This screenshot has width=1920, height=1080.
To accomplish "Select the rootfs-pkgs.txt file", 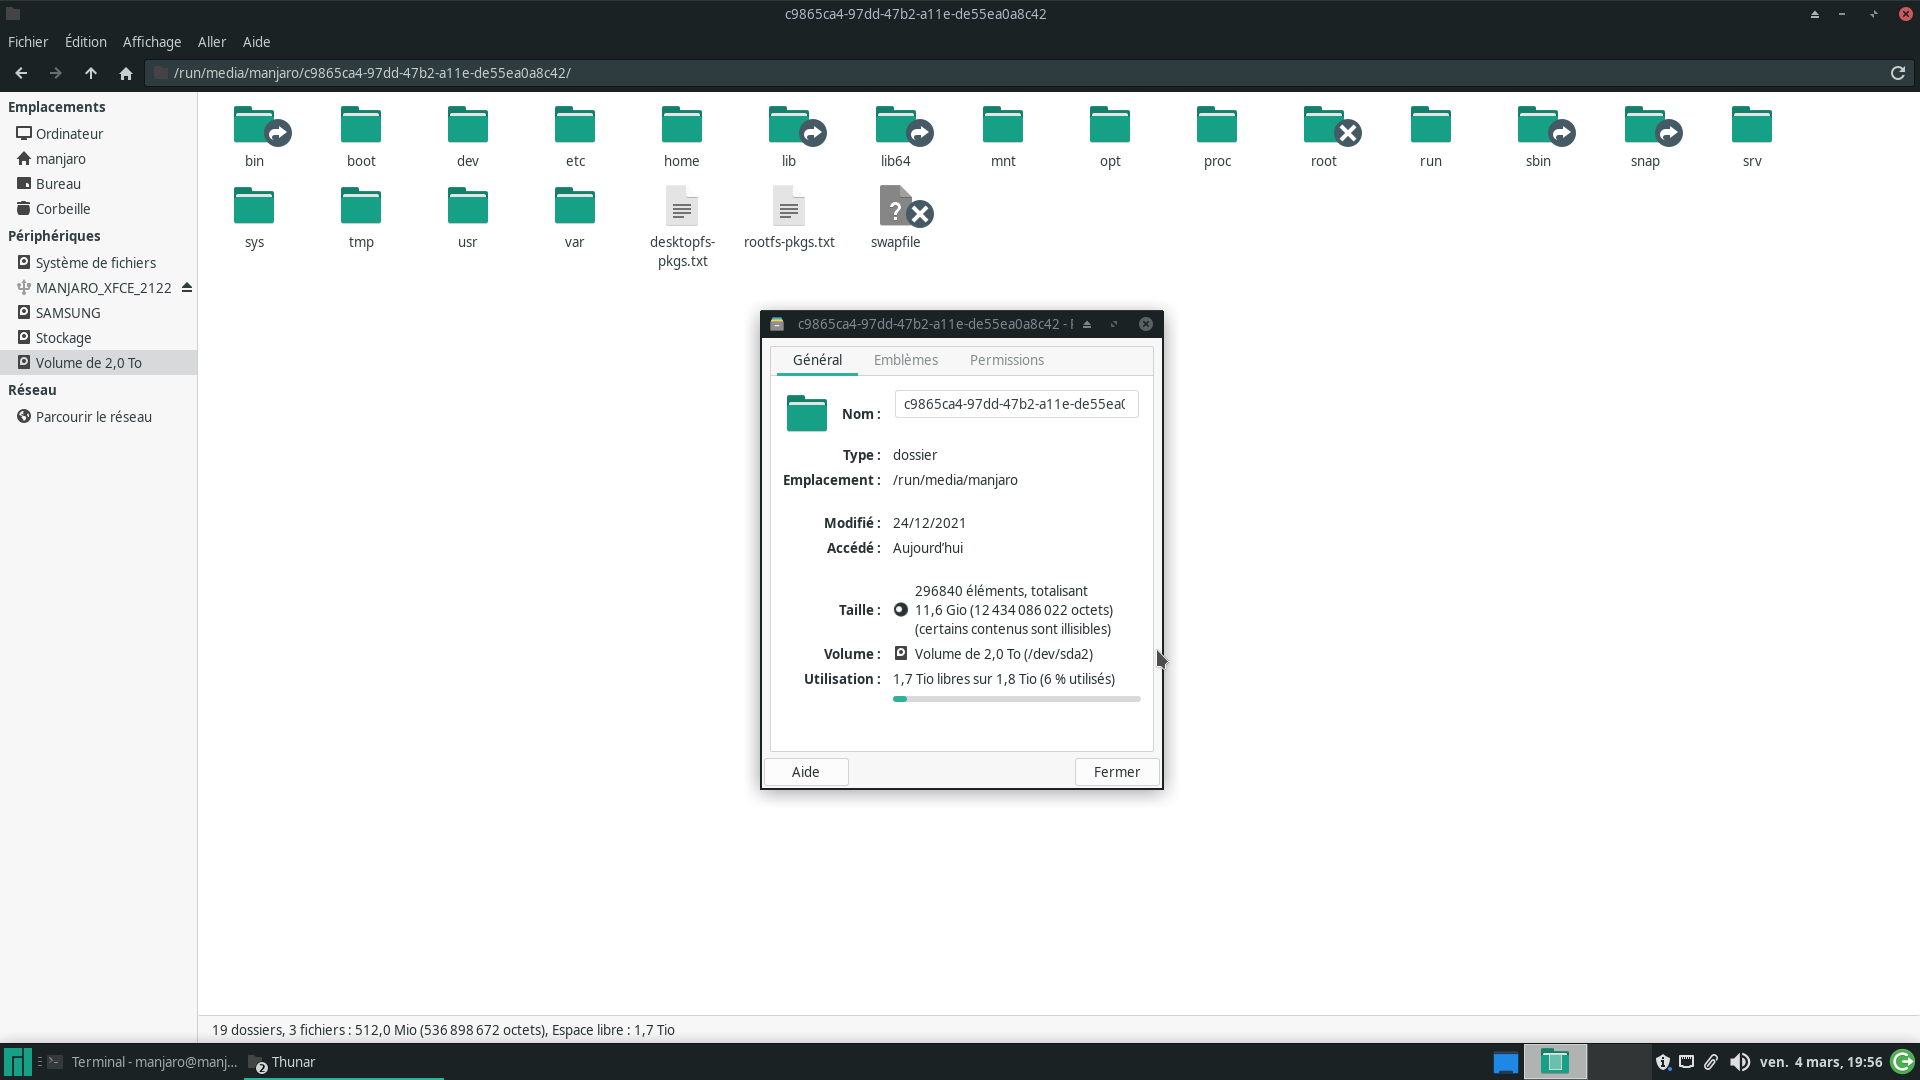I will (789, 208).
